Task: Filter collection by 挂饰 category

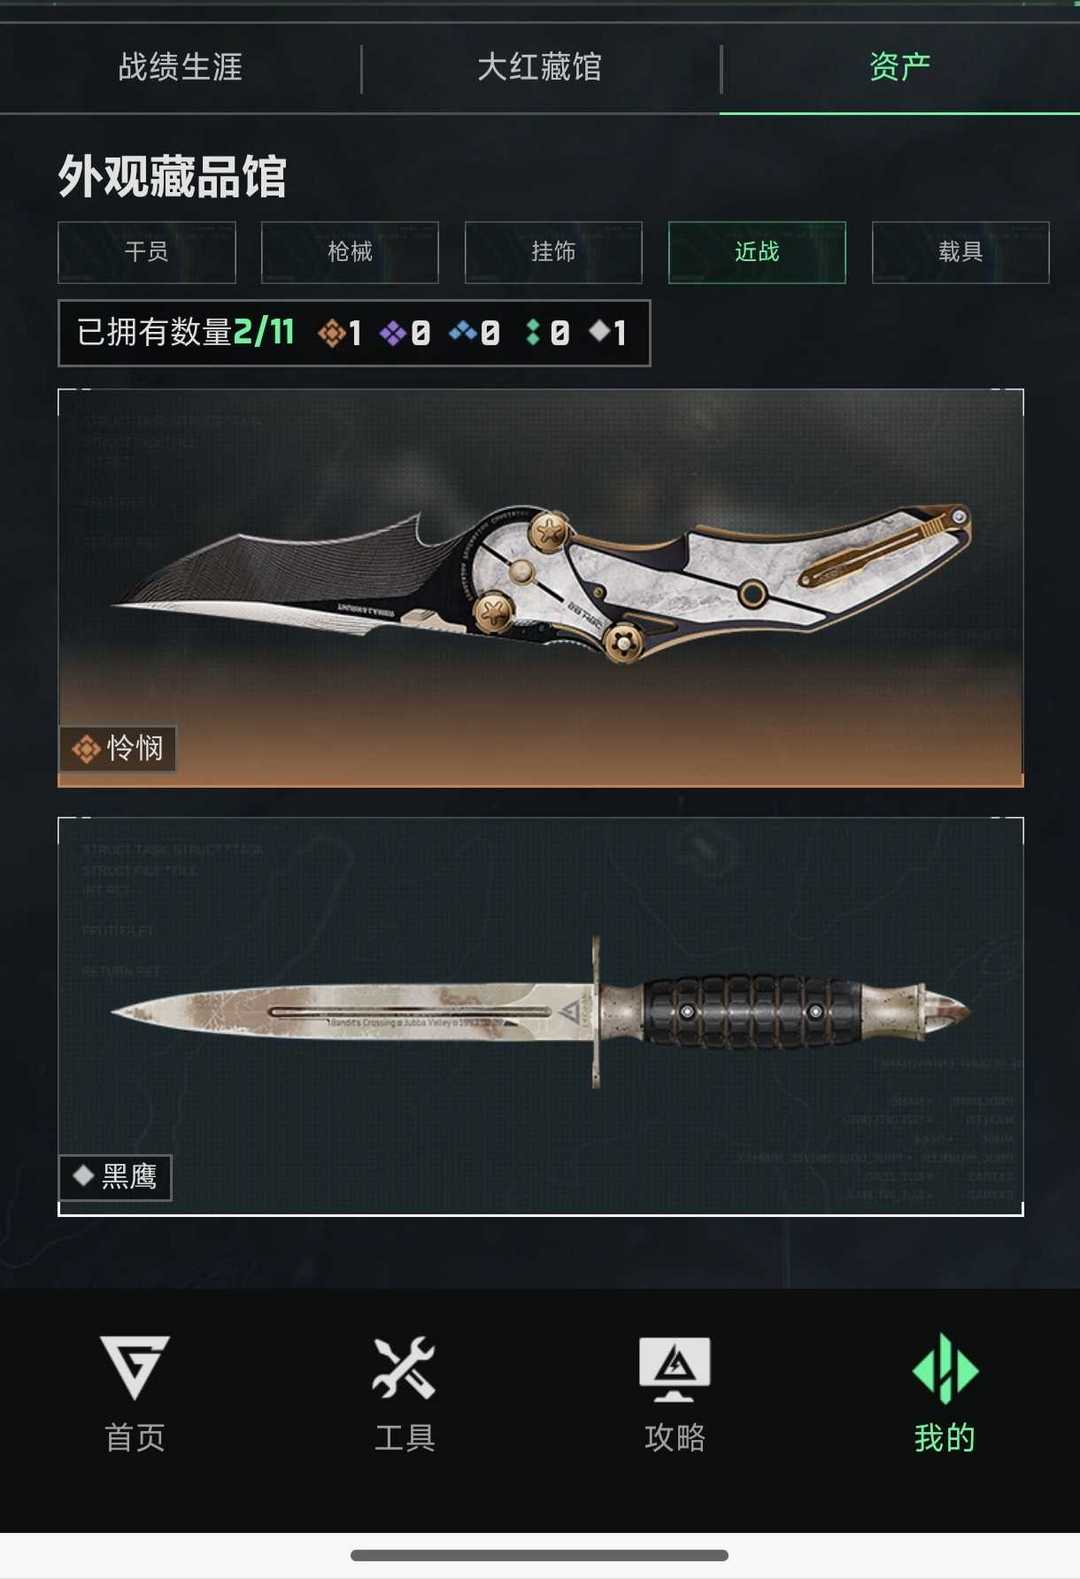Action: 553,252
